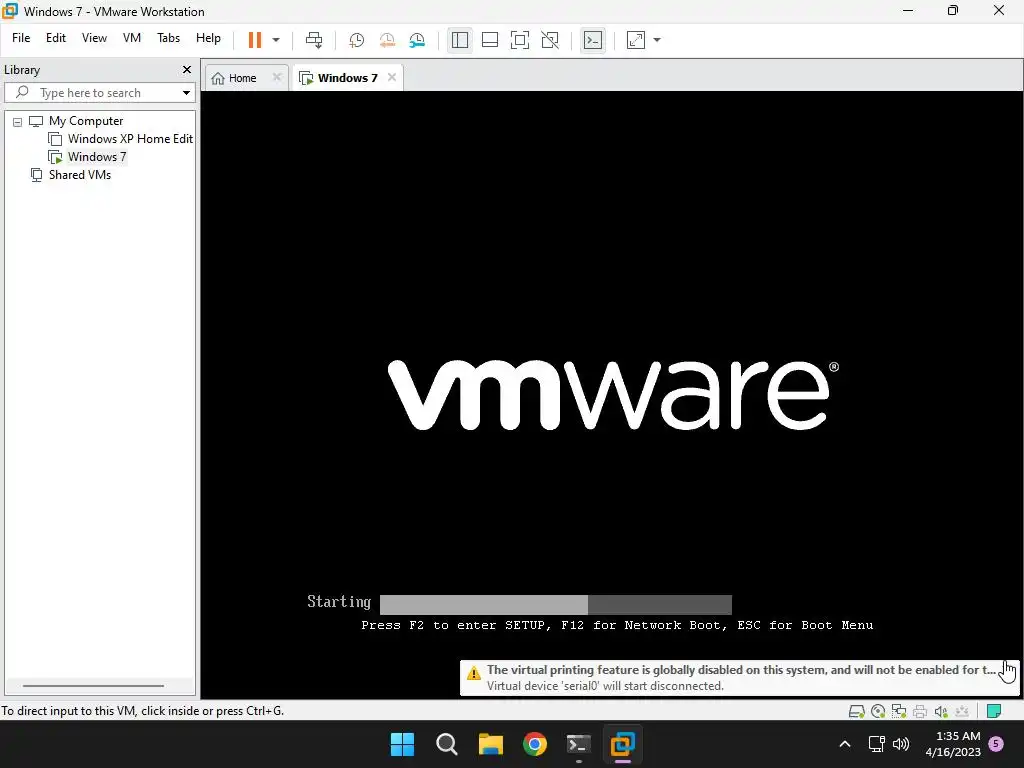Viewport: 1024px width, 768px height.
Task: Toggle the console view button
Action: [x=593, y=40]
